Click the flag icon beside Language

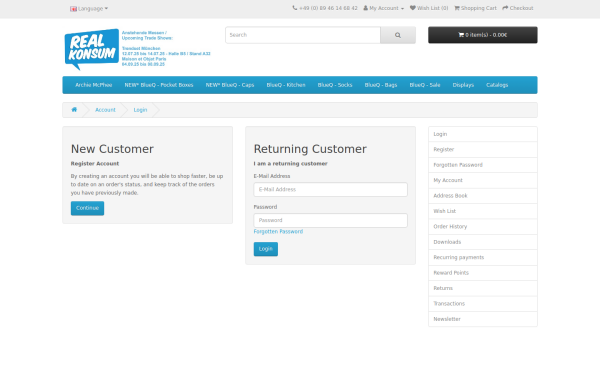tap(73, 9)
